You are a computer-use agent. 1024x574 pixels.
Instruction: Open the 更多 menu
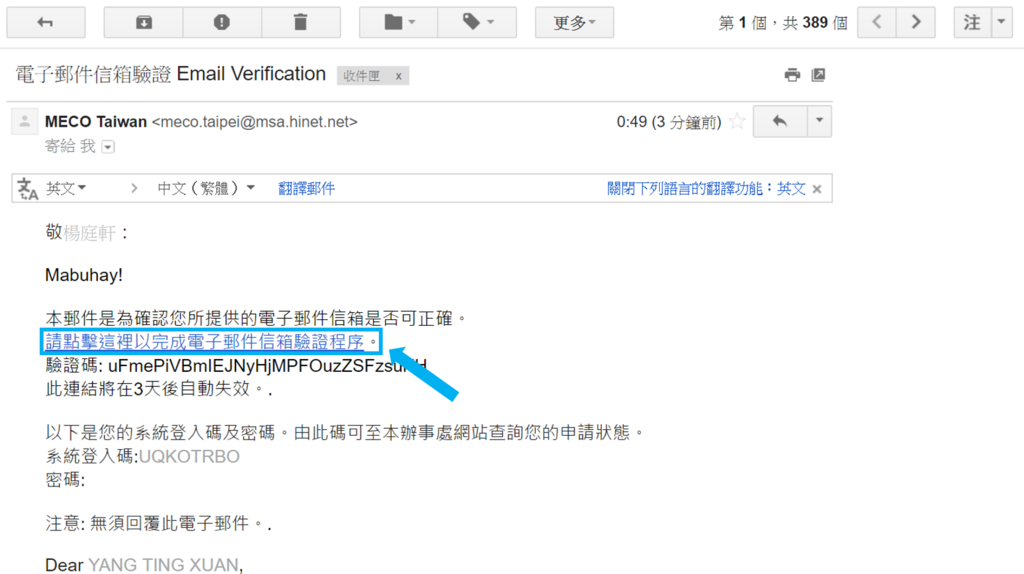pyautogui.click(x=574, y=22)
